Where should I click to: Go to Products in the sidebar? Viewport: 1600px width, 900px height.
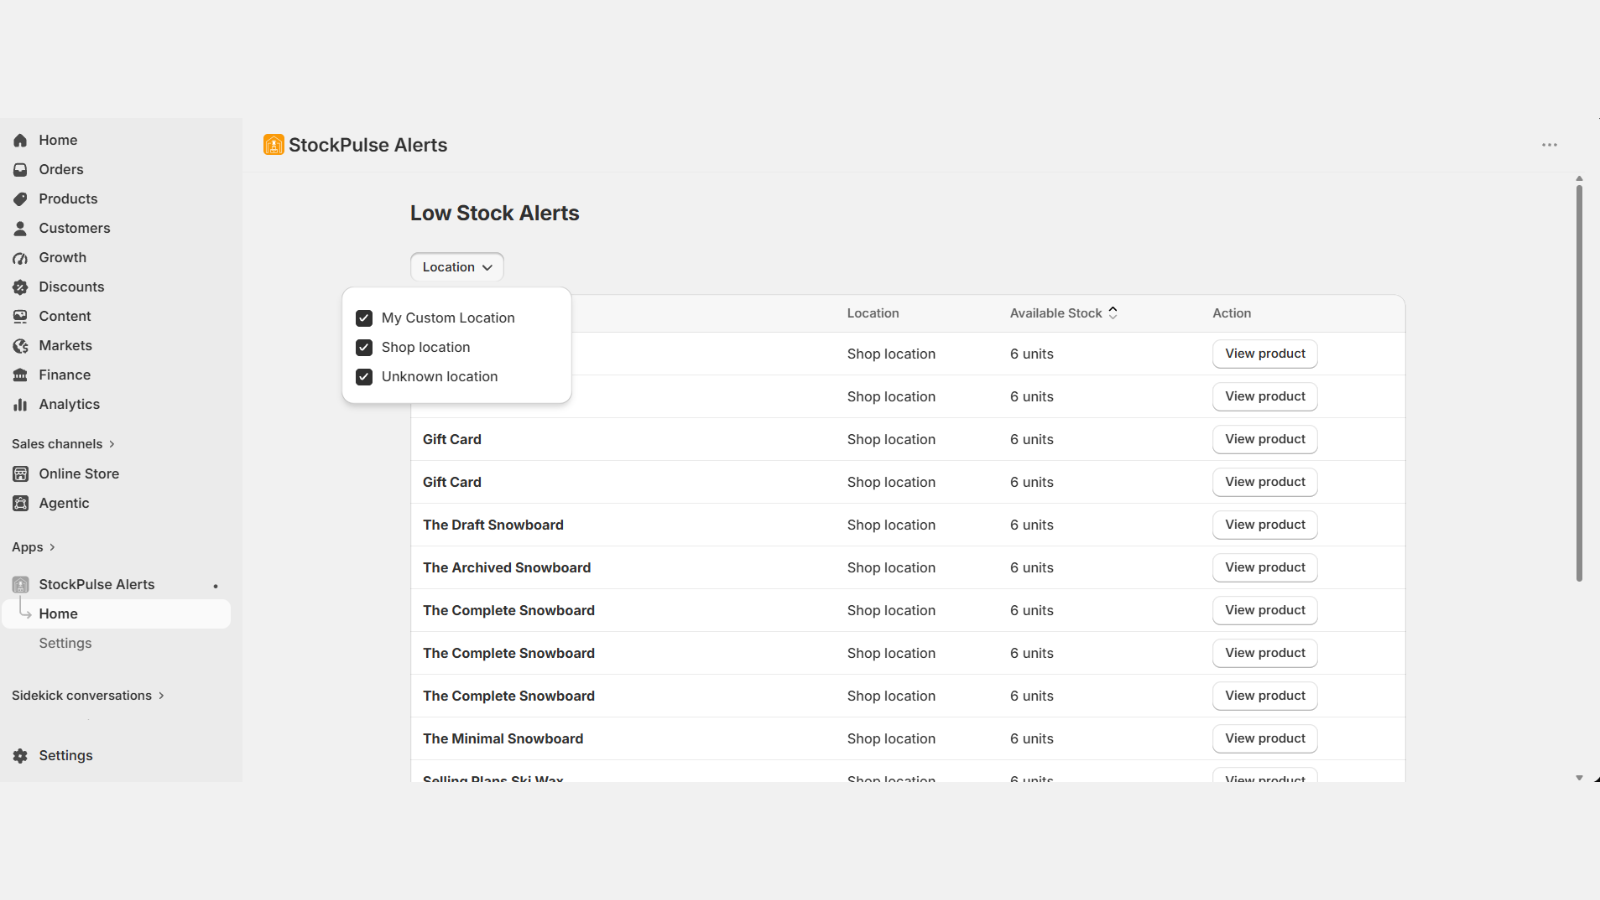pyautogui.click(x=68, y=199)
